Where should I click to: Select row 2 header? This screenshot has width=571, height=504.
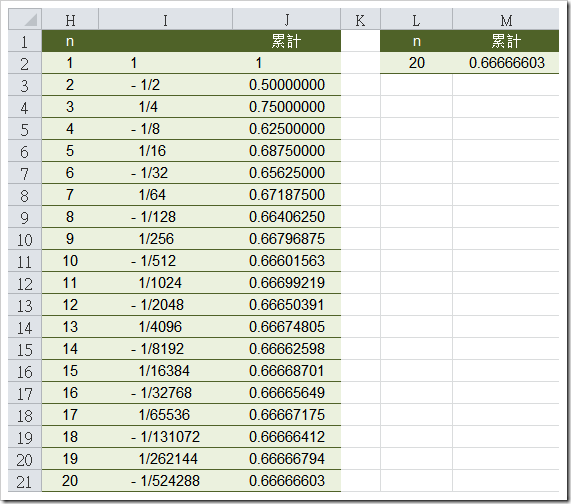click(x=25, y=63)
